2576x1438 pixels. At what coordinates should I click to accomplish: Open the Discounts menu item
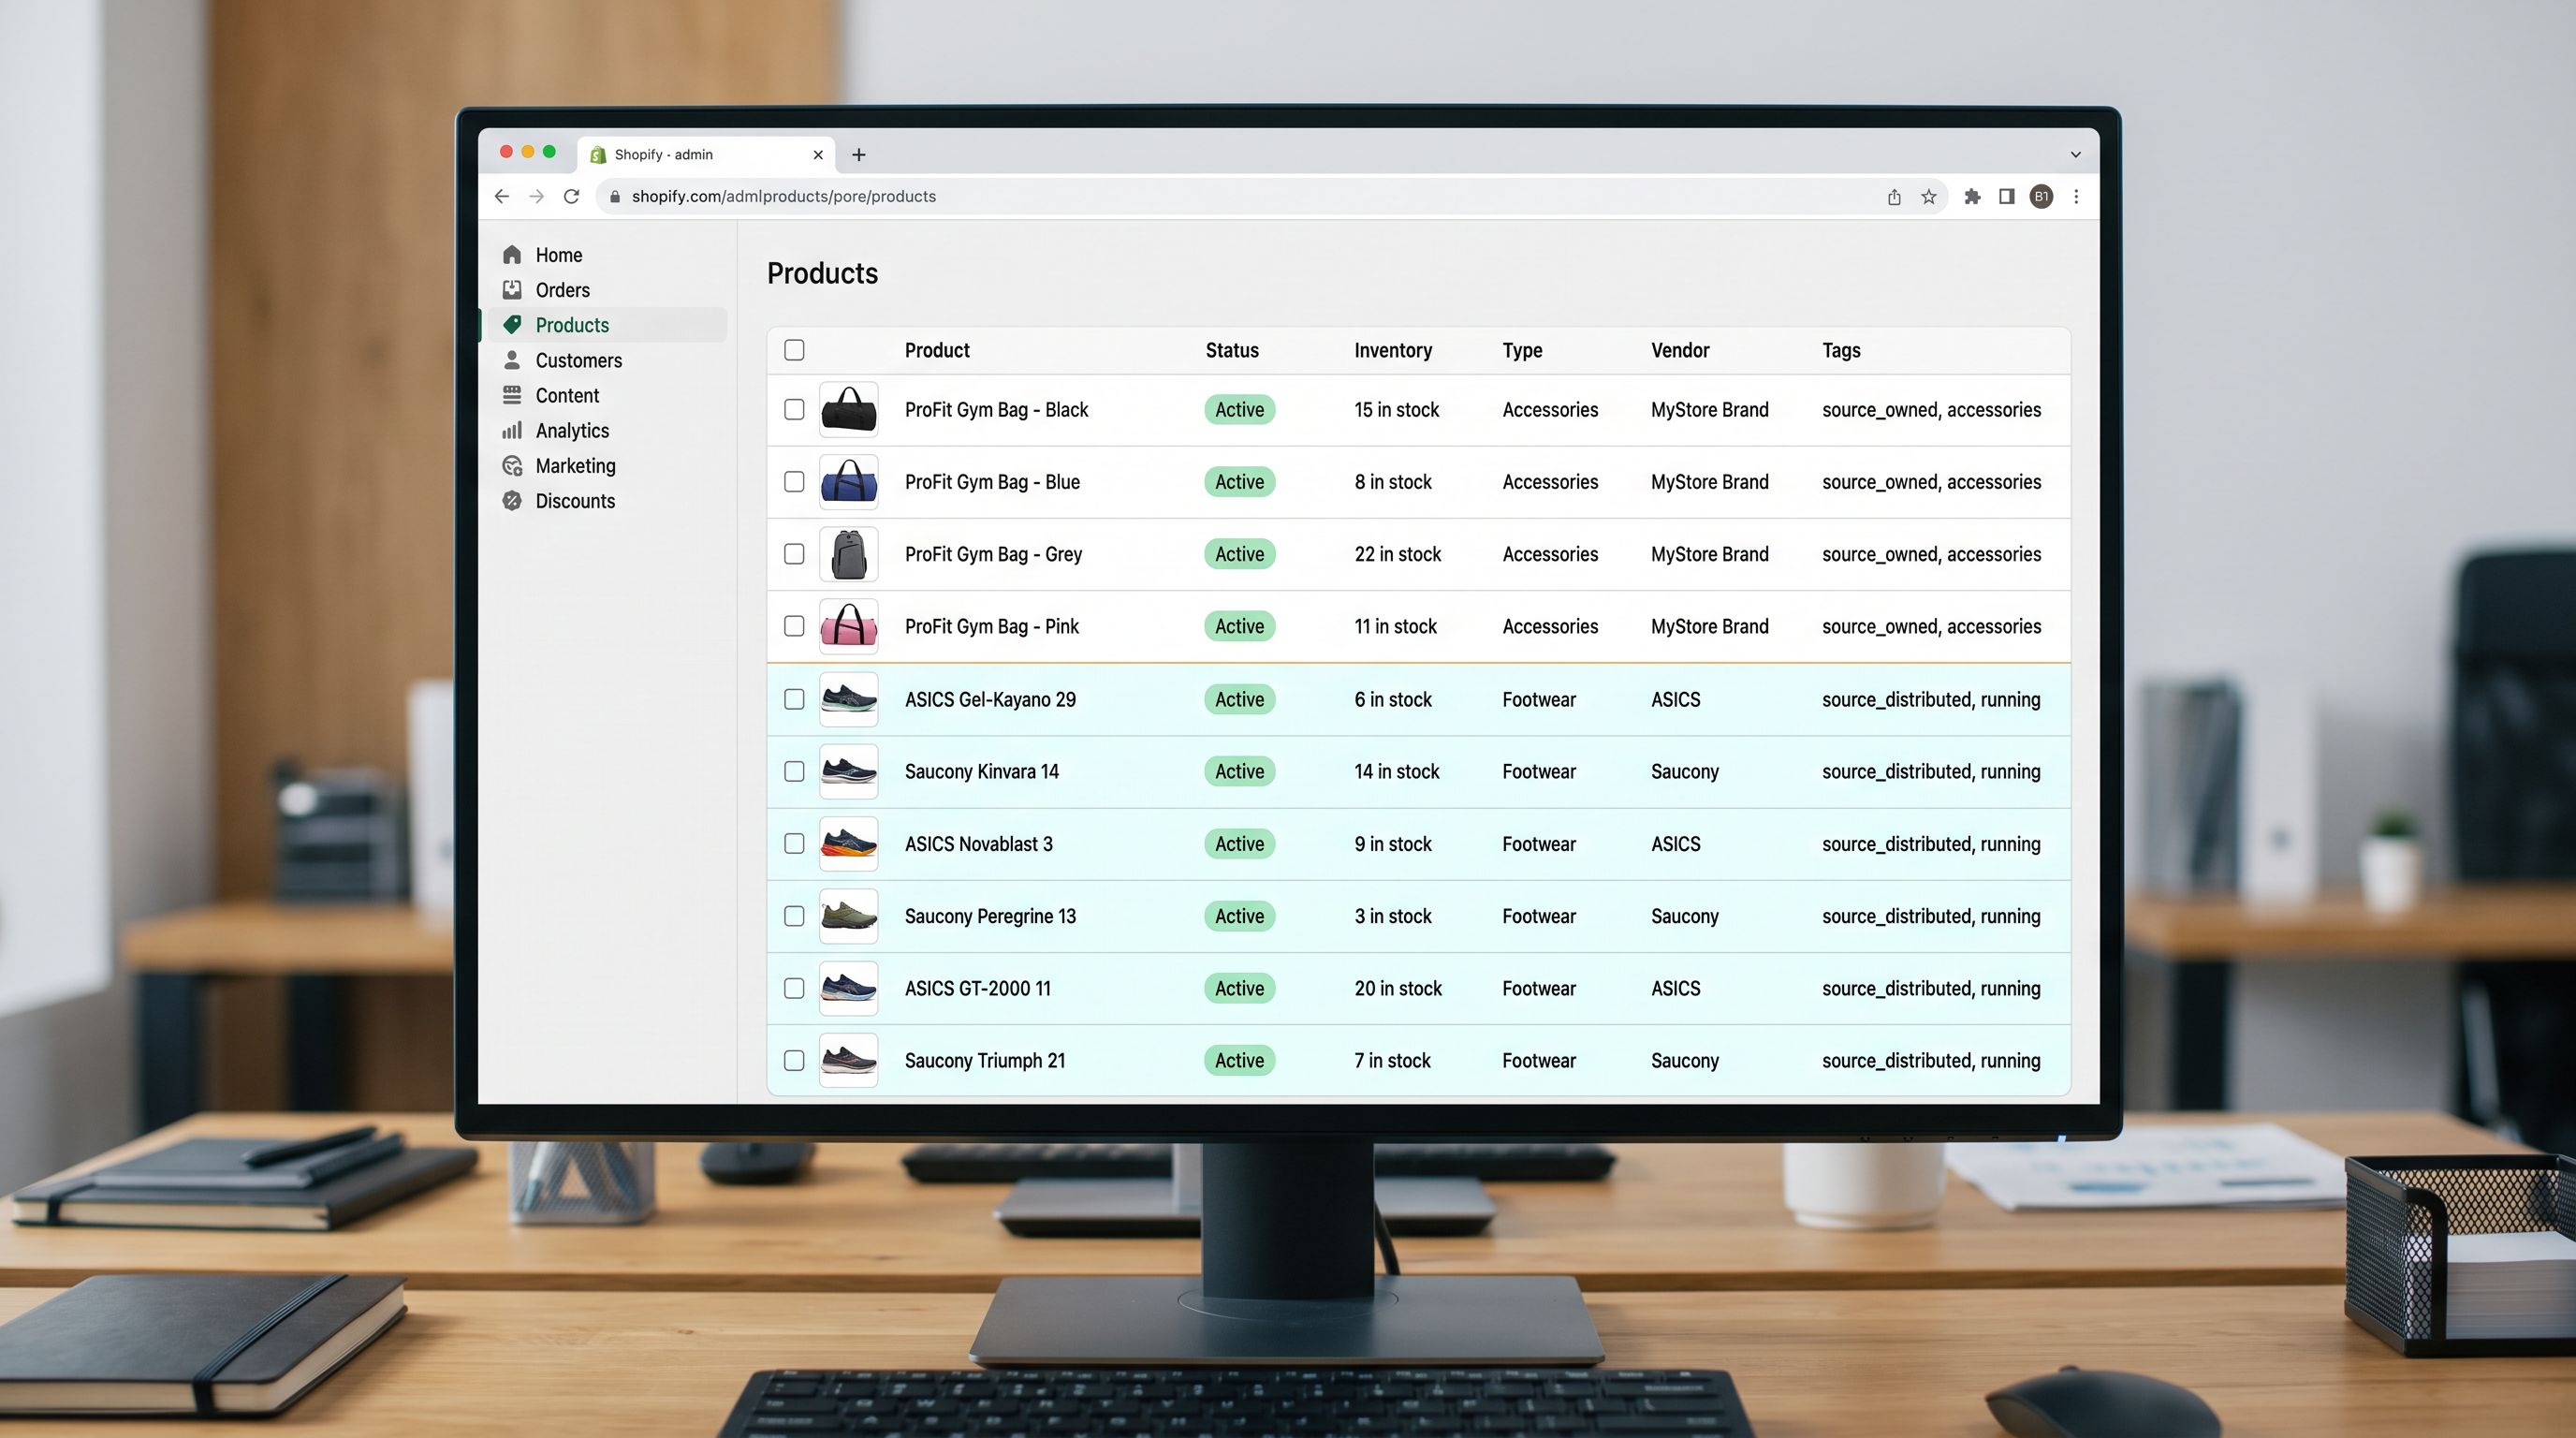point(575,501)
